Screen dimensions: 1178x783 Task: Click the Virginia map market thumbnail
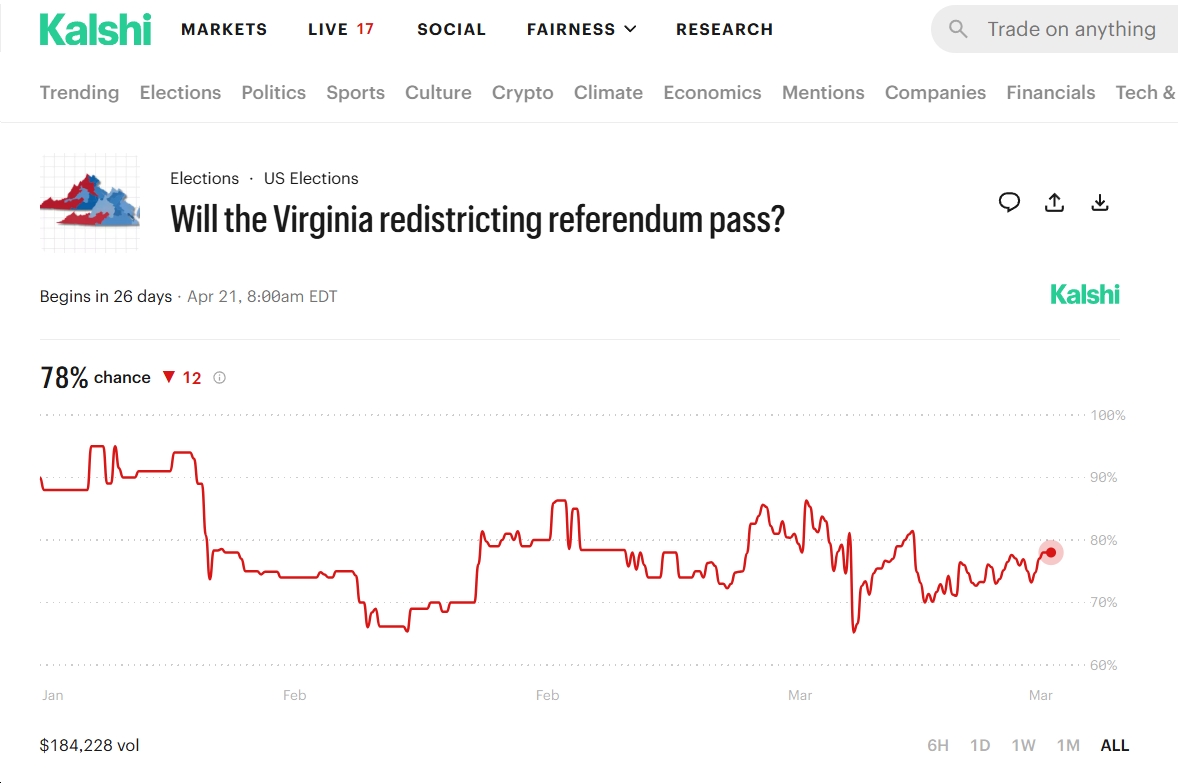90,203
